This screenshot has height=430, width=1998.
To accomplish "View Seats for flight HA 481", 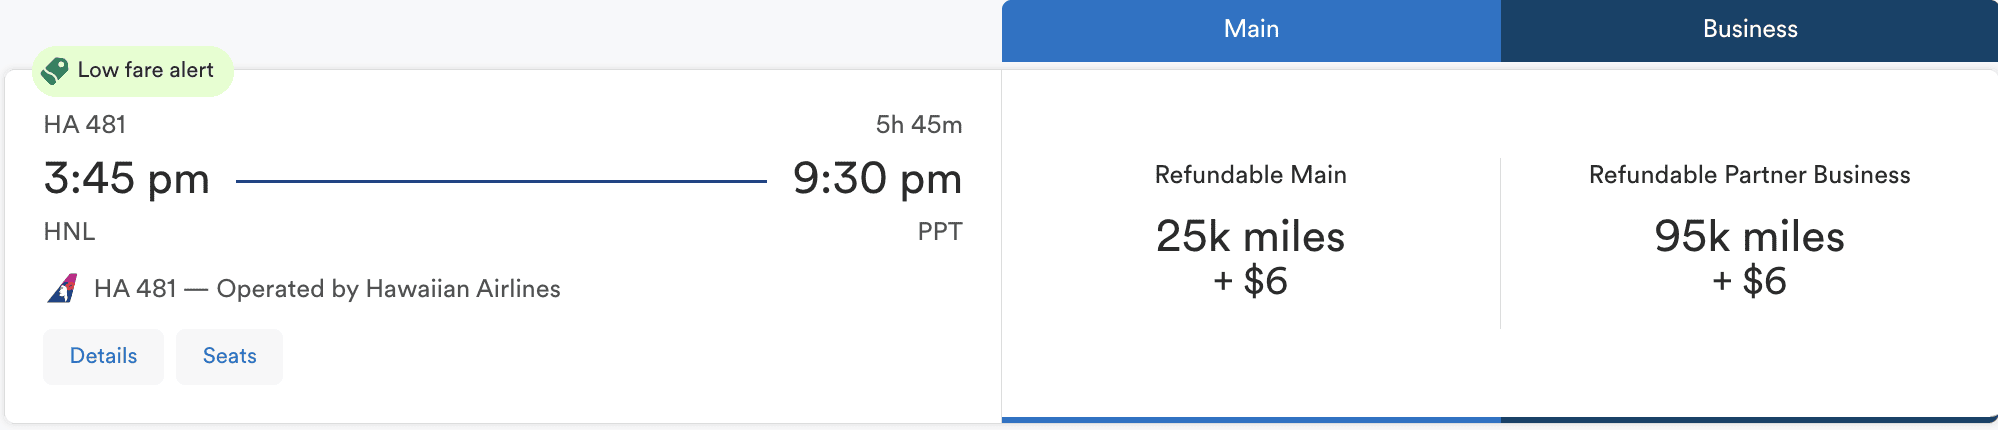I will tap(229, 356).
